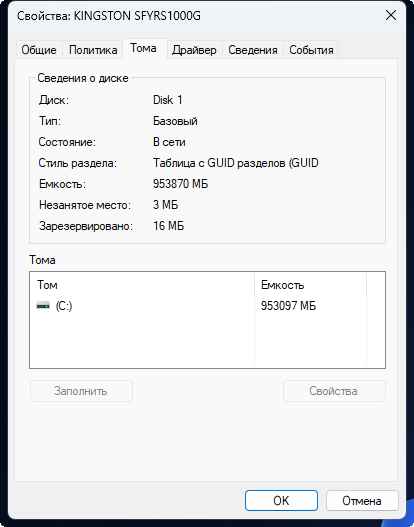Click the Базовый type value
414x527 pixels.
175,121
